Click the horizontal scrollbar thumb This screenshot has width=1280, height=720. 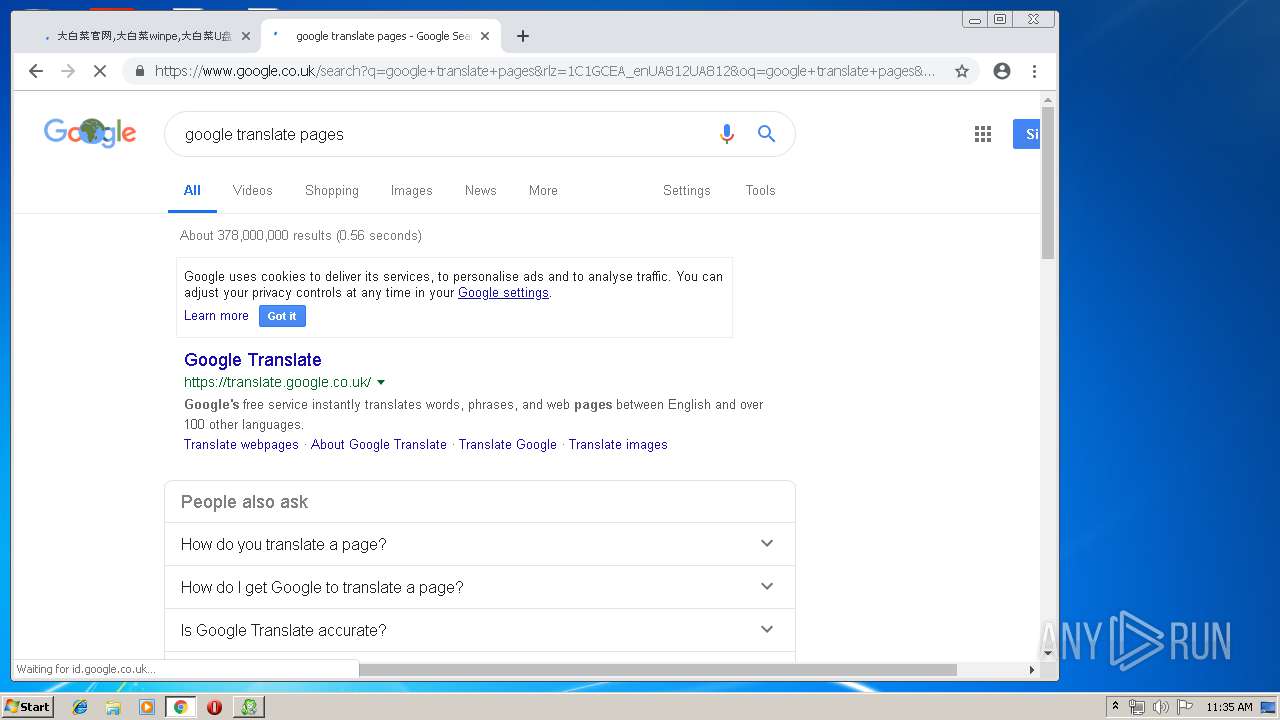(658, 669)
